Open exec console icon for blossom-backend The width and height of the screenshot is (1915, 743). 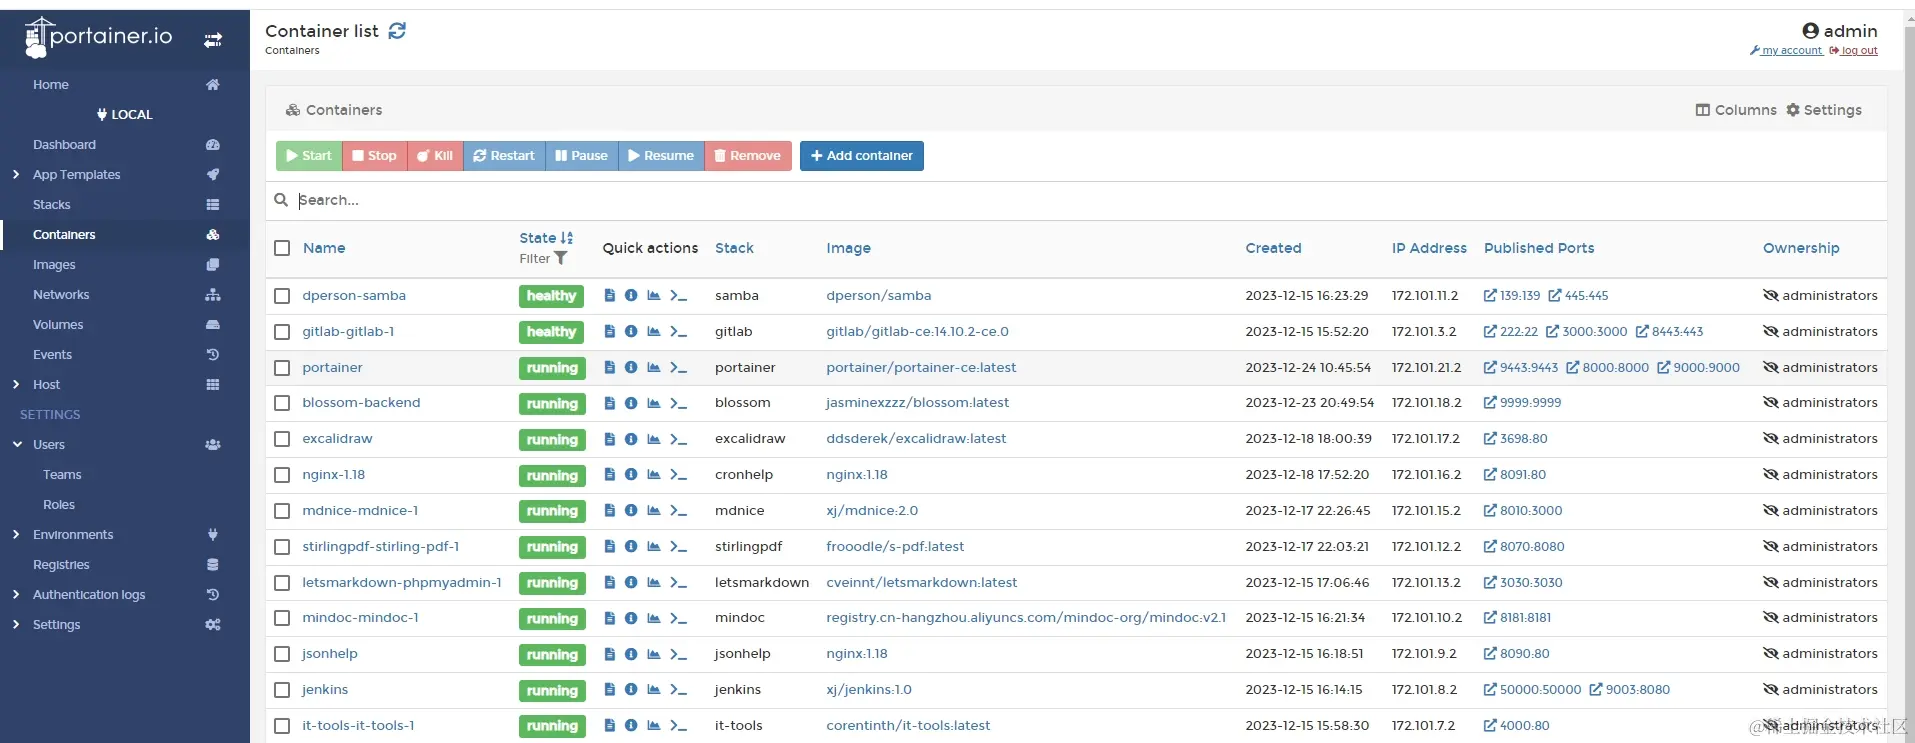pyautogui.click(x=679, y=403)
